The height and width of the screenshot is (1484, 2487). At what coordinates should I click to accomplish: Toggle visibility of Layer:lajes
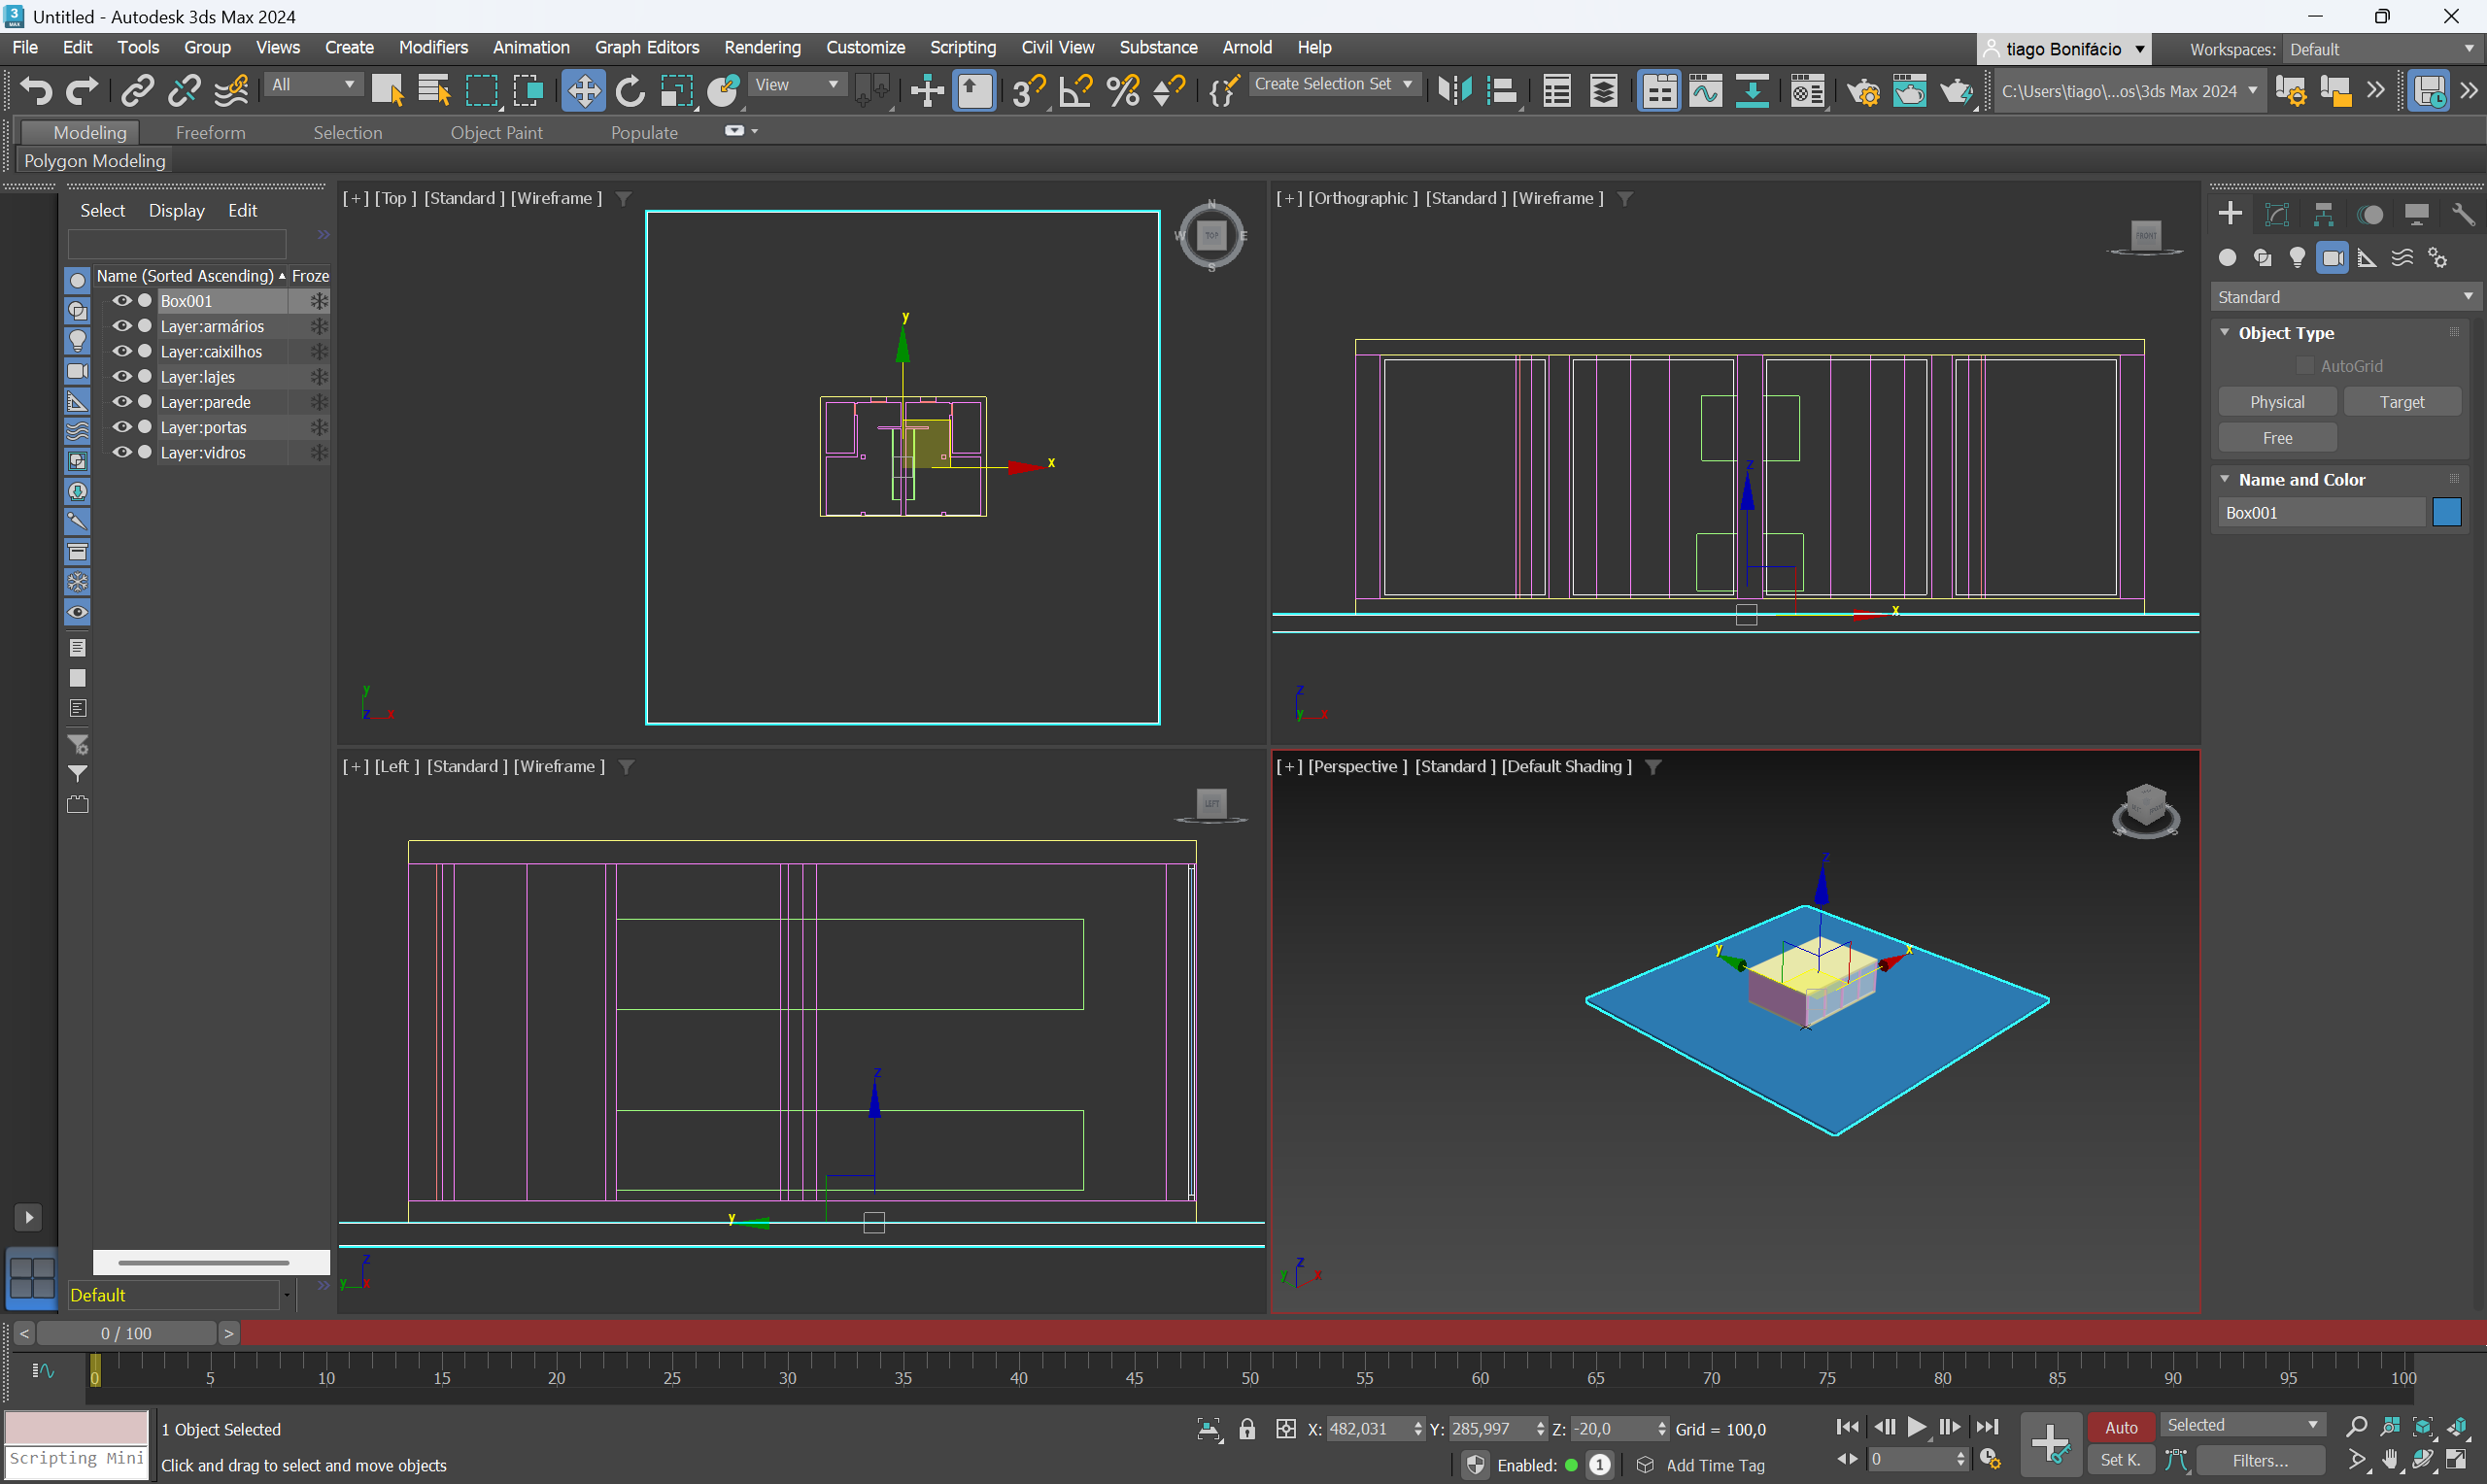[x=122, y=377]
